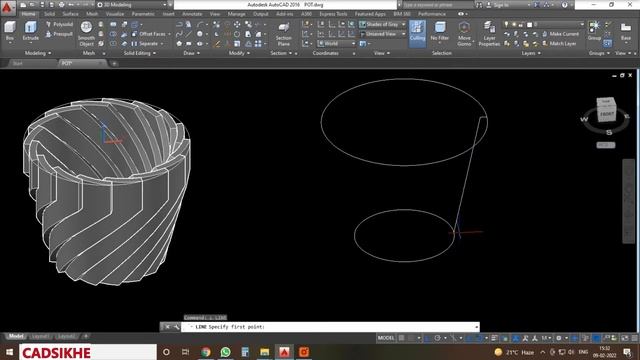The width and height of the screenshot is (640, 360).
Task: Expand the Modify panel
Action: pos(239,53)
